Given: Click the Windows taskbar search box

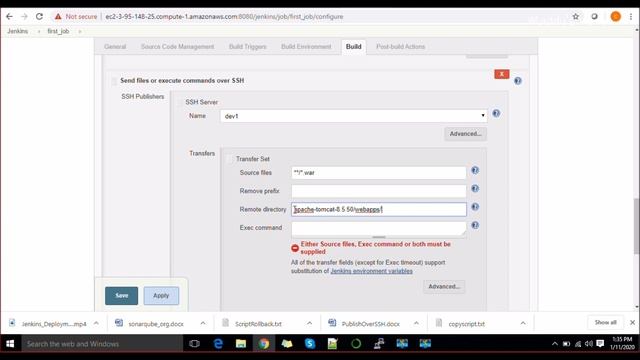Looking at the screenshot, I should [x=102, y=344].
